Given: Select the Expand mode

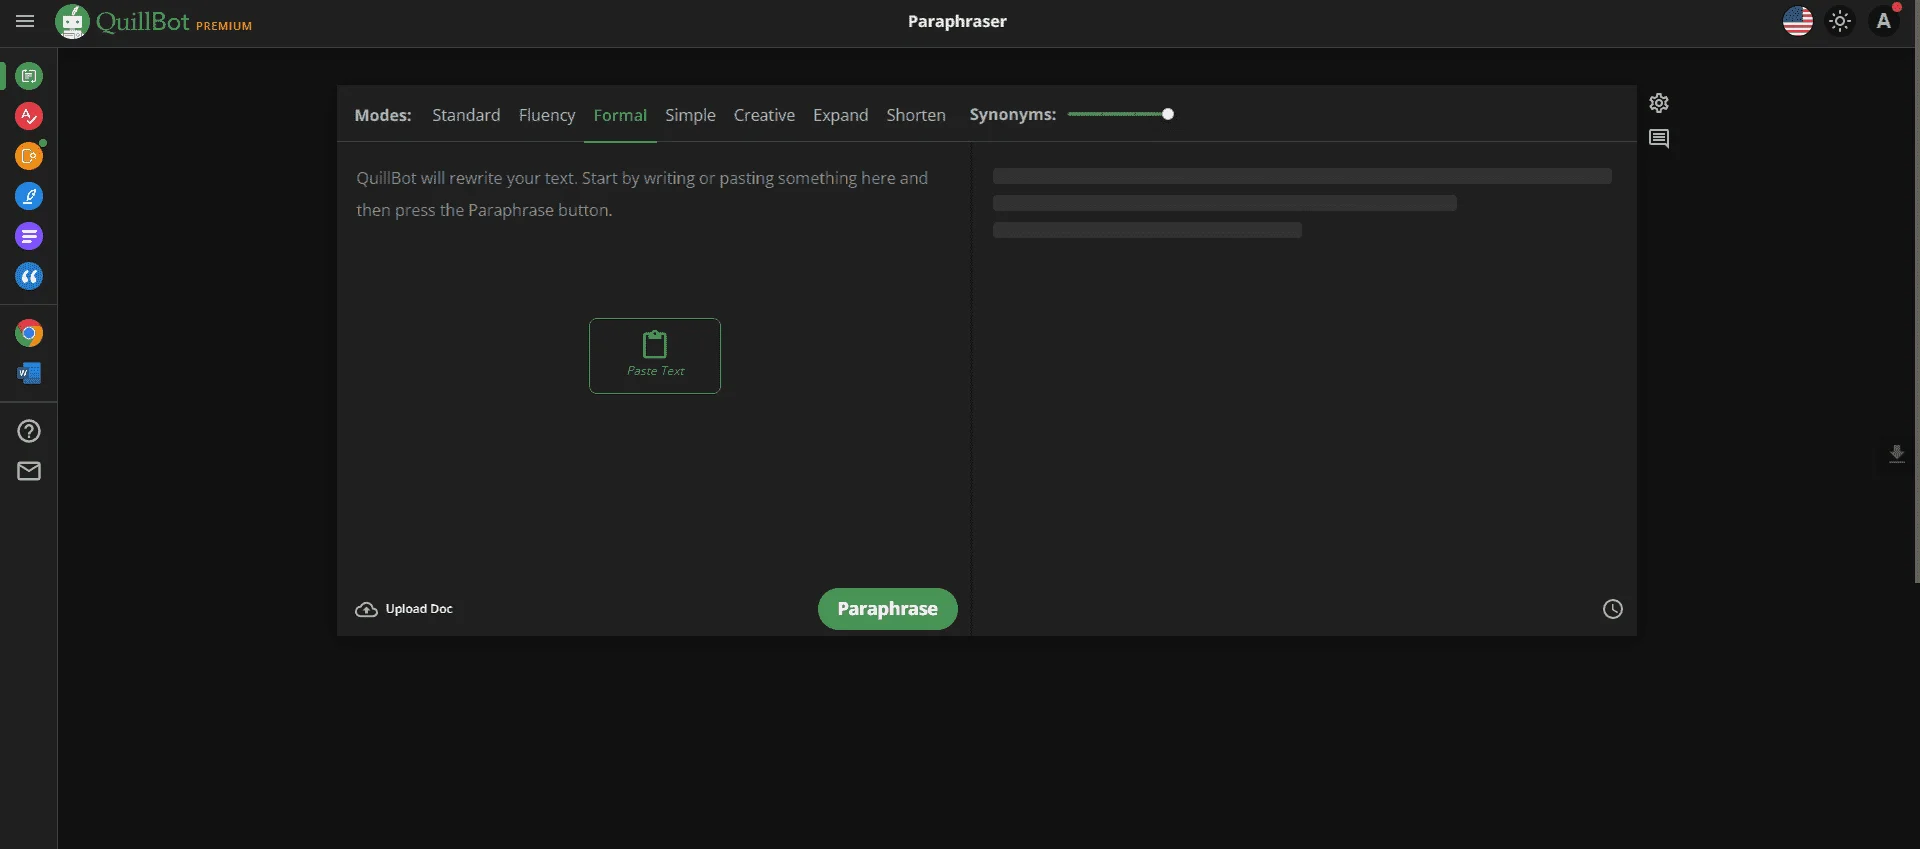Looking at the screenshot, I should (x=840, y=115).
